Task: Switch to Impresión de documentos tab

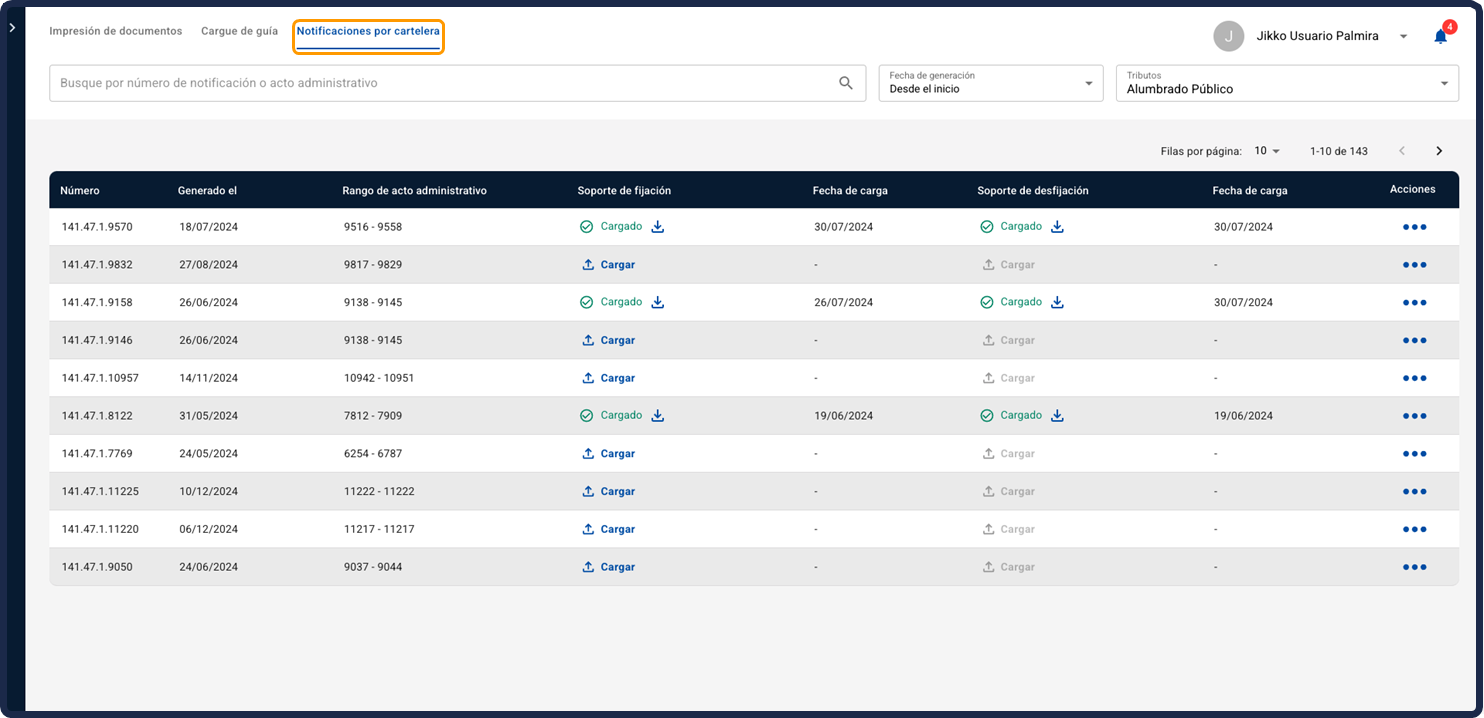Action: [116, 31]
